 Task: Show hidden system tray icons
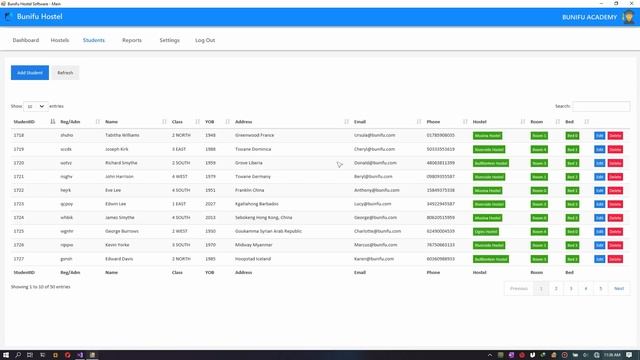[x=490, y=355]
